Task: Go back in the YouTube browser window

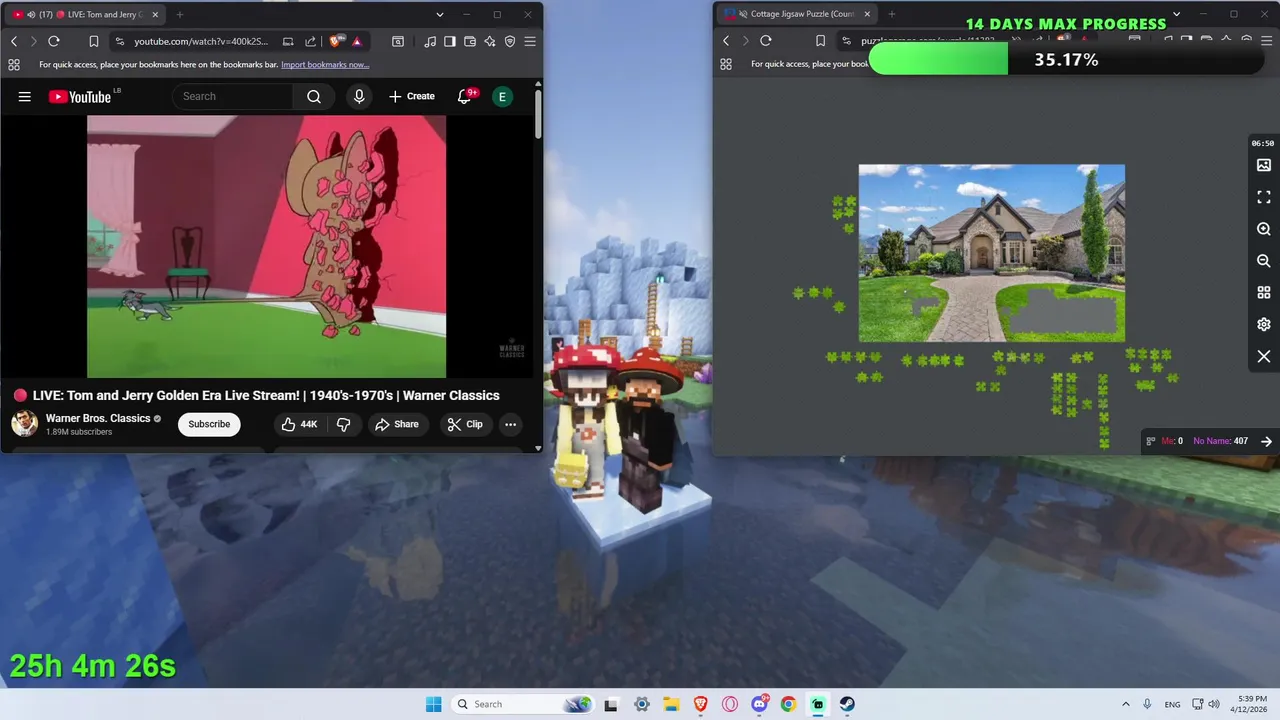Action: point(14,41)
